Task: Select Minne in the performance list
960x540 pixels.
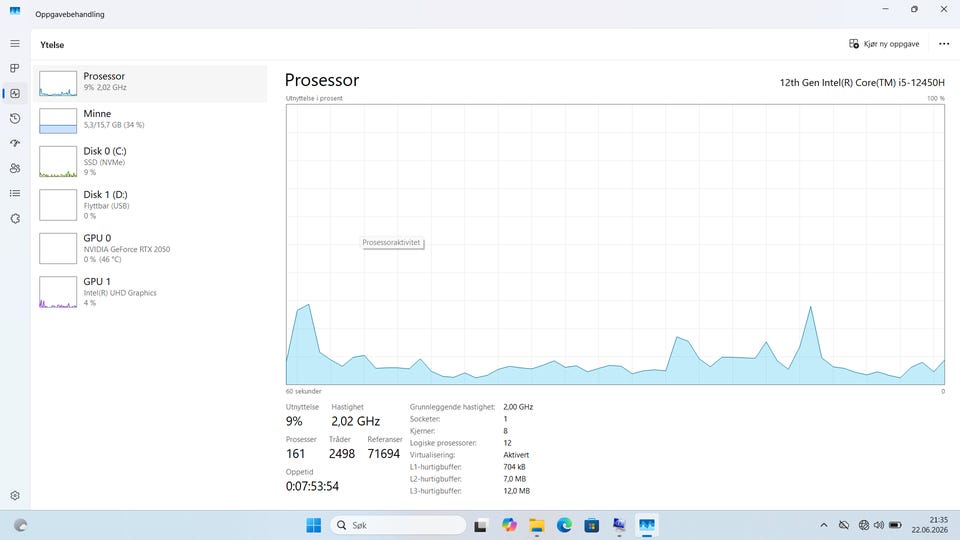Action: (150, 121)
